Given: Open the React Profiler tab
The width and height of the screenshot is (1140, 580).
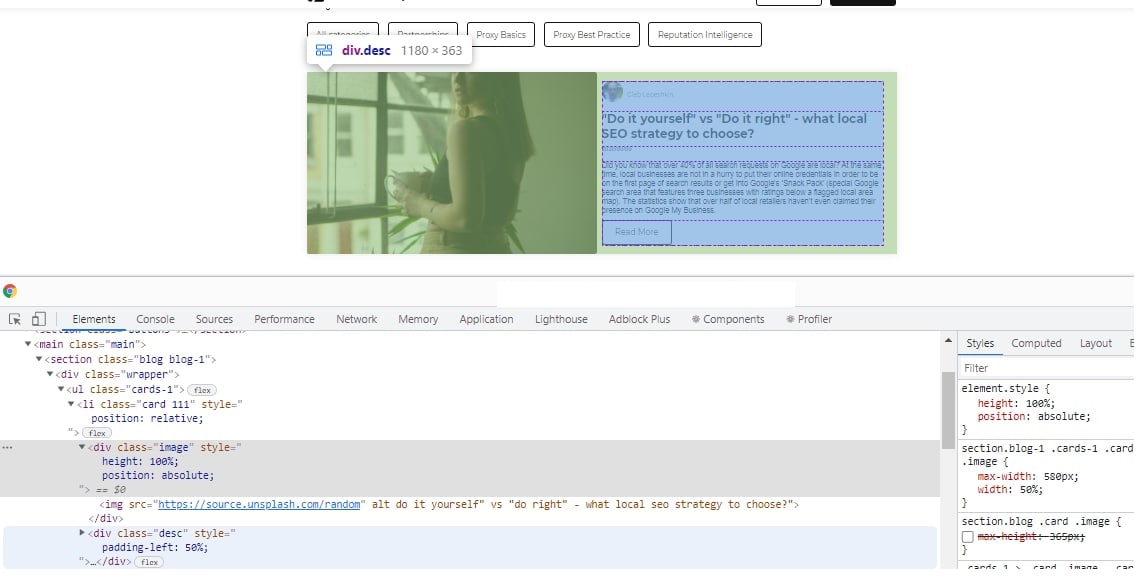Looking at the screenshot, I should coord(808,319).
